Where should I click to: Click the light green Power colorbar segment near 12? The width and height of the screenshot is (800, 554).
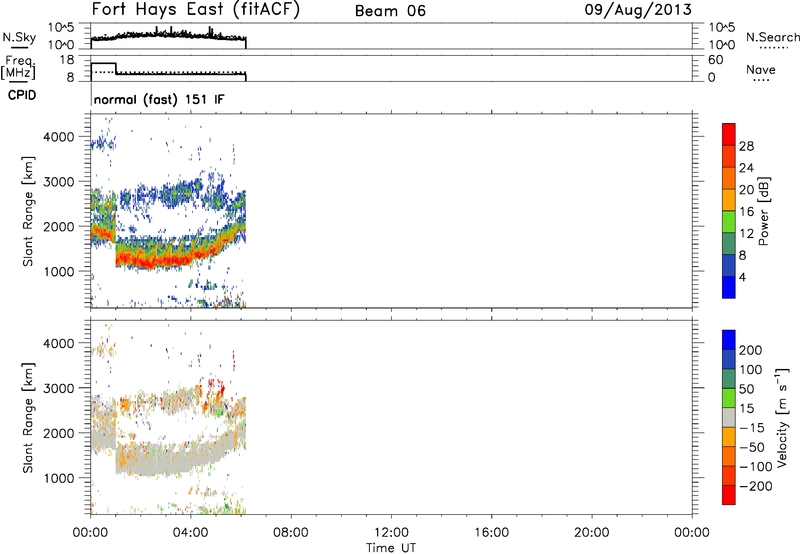[x=729, y=222]
